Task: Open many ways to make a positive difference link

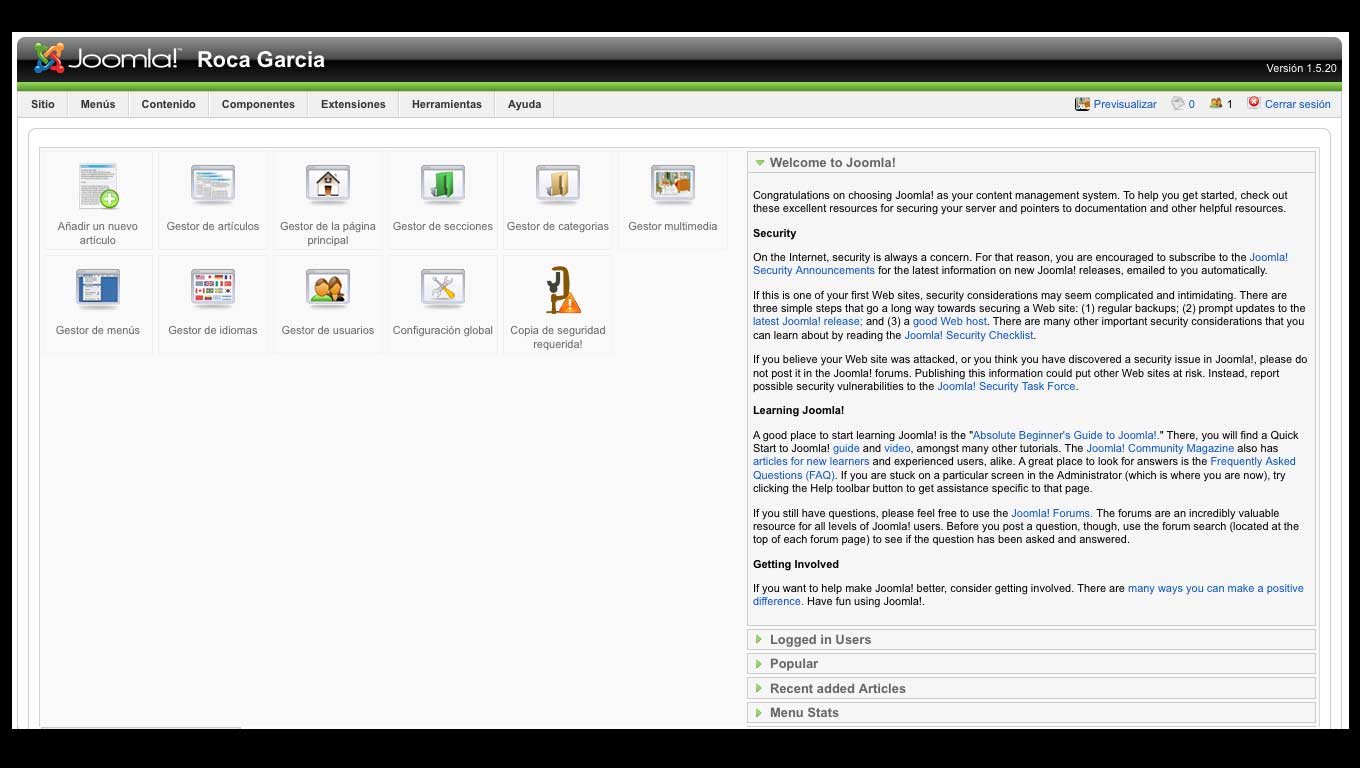Action: (1215, 589)
